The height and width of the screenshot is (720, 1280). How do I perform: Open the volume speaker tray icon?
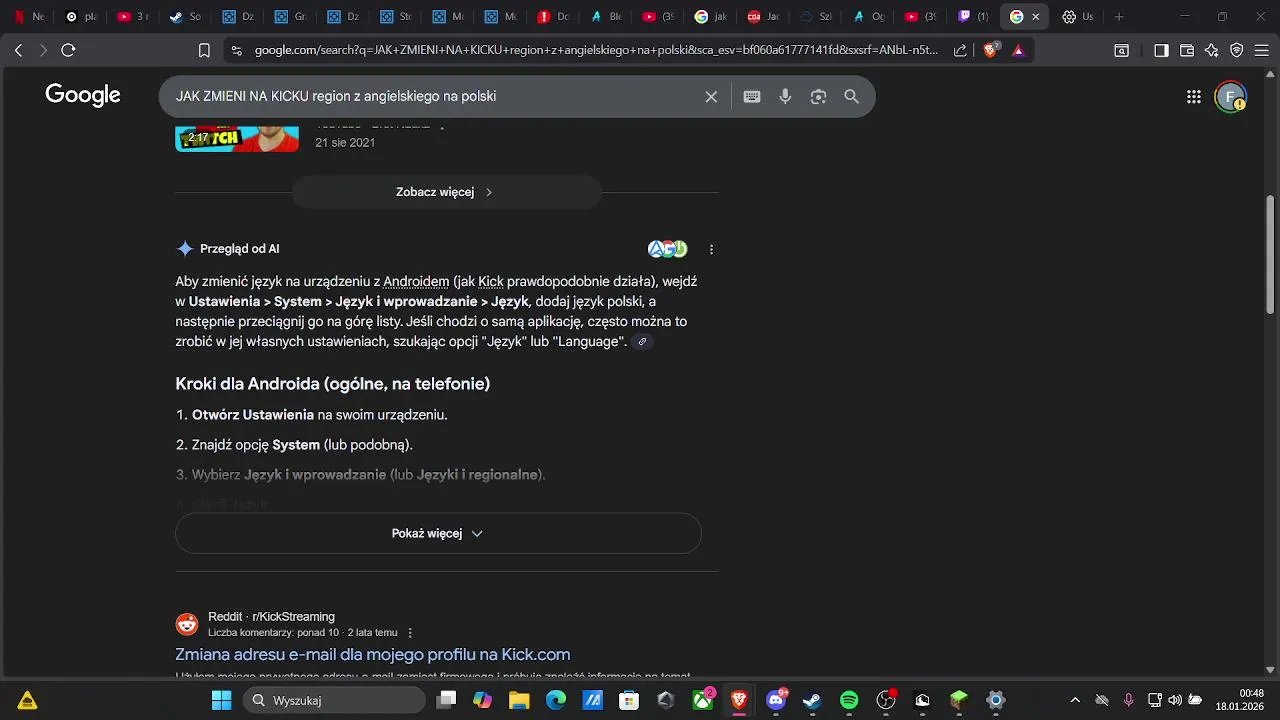coord(1175,700)
